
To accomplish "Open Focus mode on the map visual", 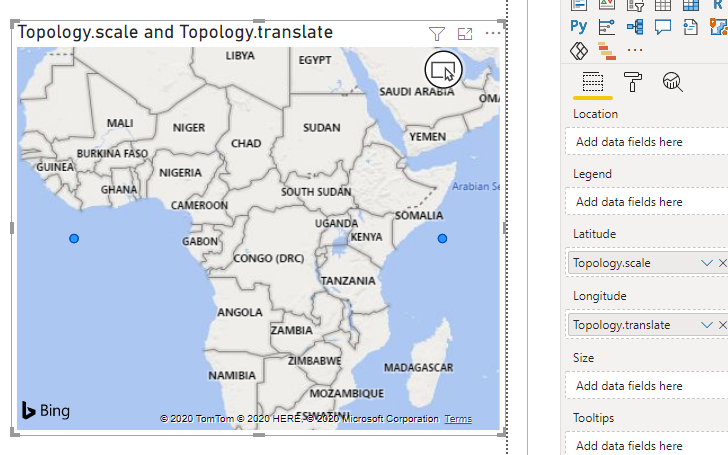I will (465, 34).
